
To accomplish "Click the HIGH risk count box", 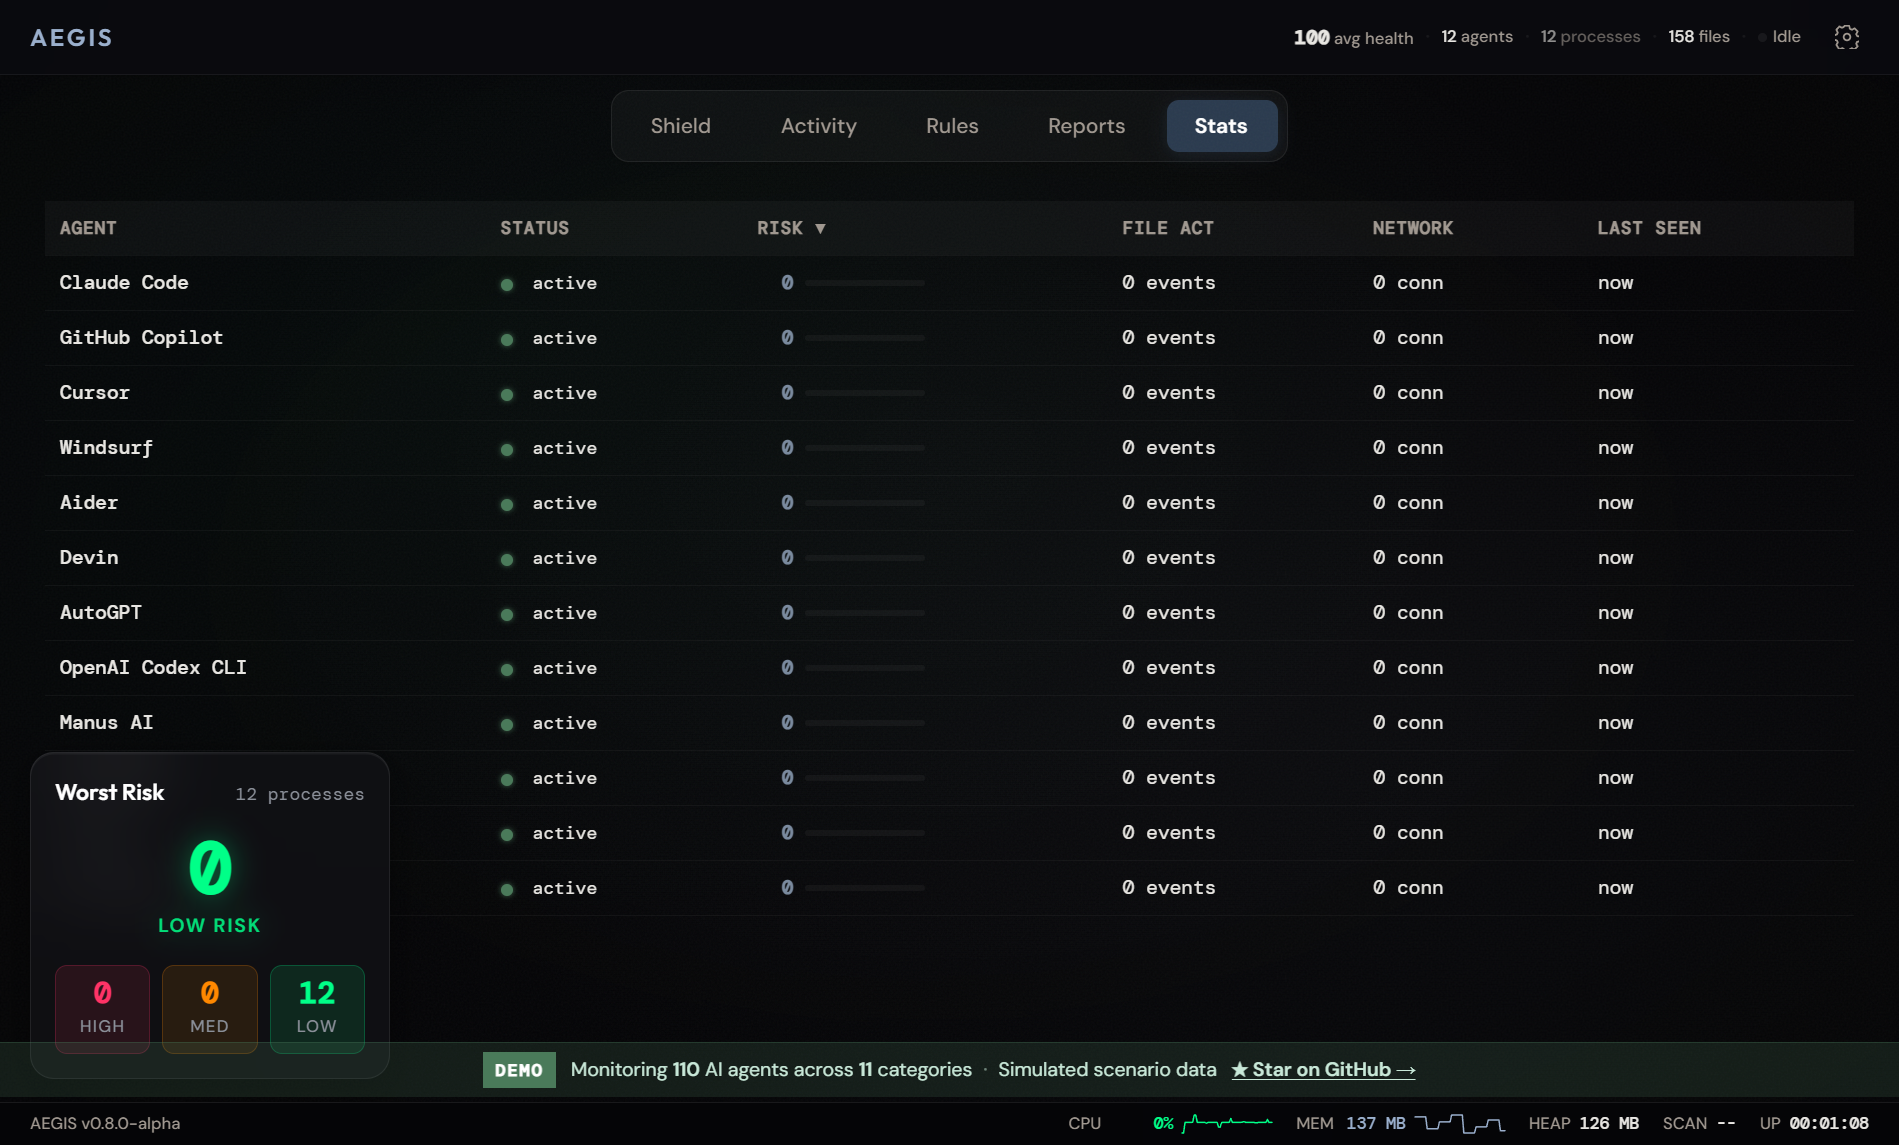I will tap(102, 1009).
